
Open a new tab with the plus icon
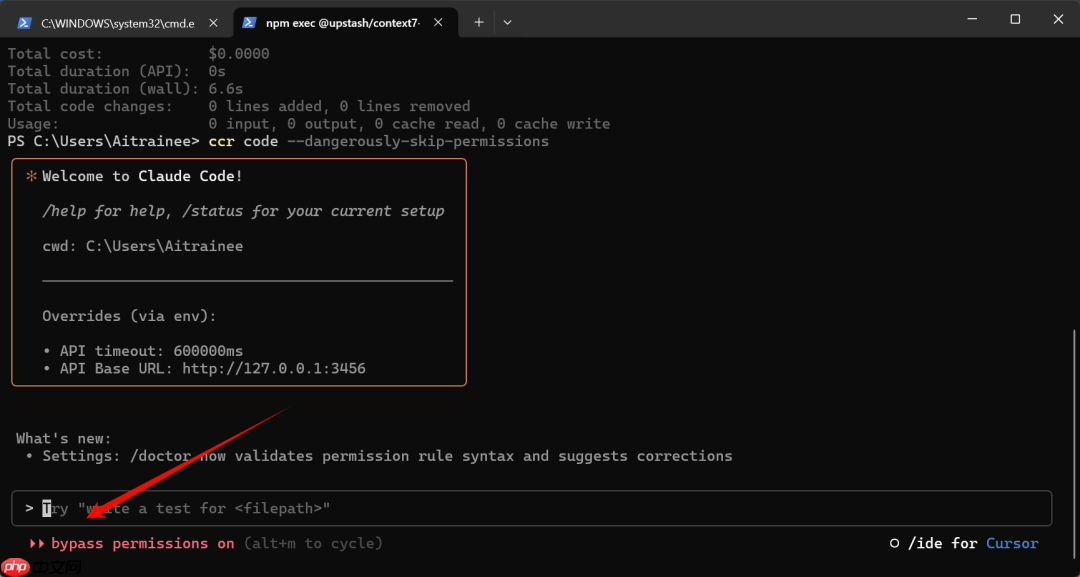[478, 21]
